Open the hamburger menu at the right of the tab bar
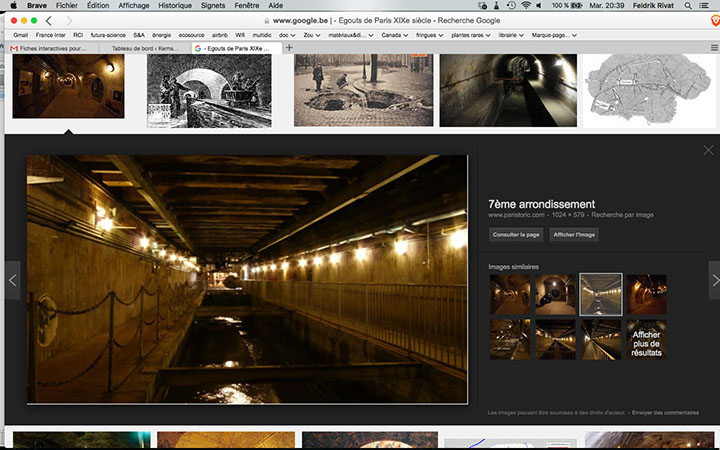The height and width of the screenshot is (450, 720). point(713,47)
